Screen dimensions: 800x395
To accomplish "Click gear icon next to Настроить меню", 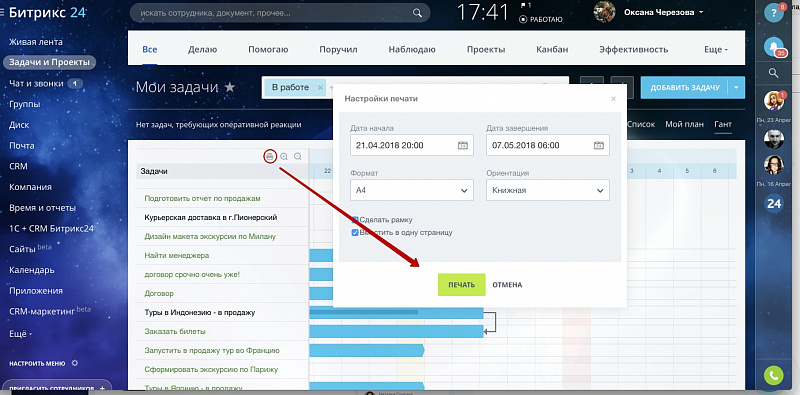I will point(75,363).
